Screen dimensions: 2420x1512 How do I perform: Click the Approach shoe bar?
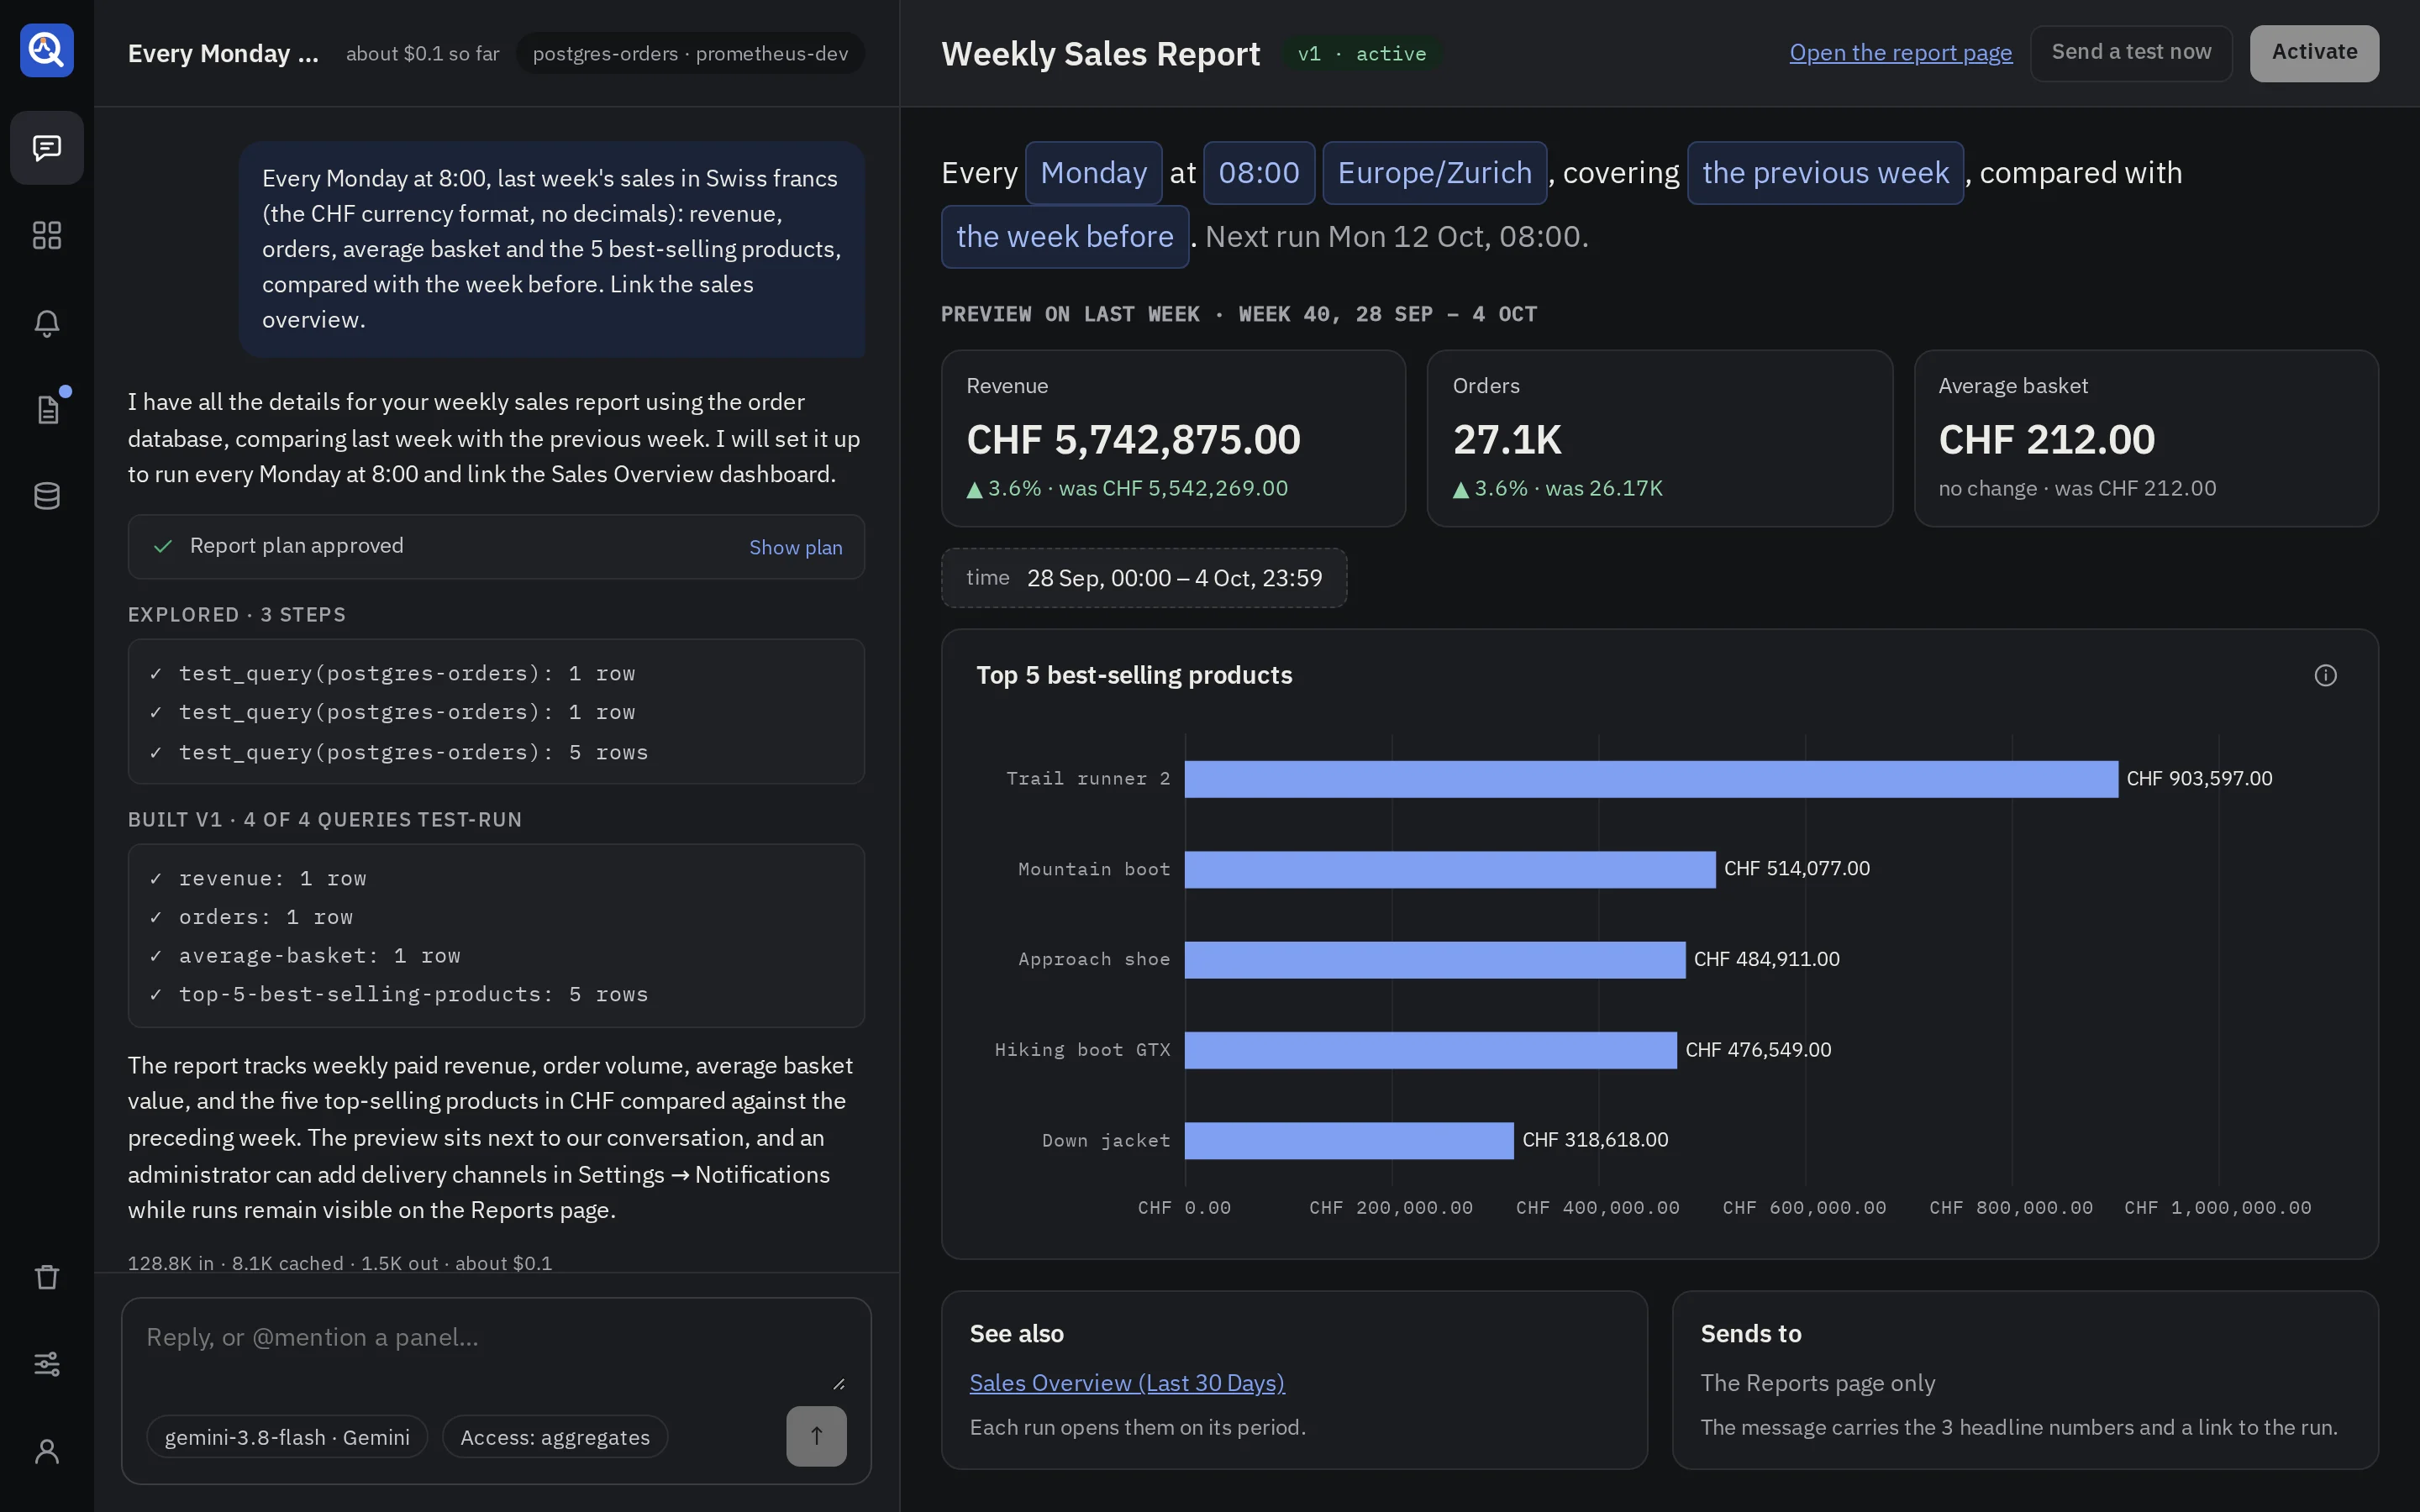[x=1435, y=960]
